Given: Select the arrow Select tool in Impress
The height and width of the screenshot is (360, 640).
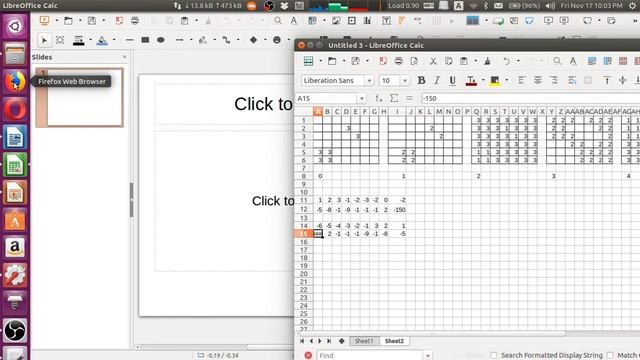Looking at the screenshot, I should click(x=44, y=40).
